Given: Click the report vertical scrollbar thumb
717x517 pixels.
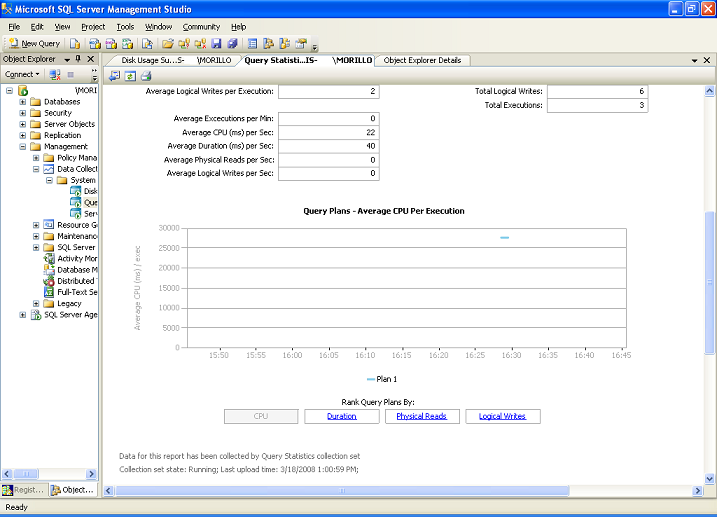Looking at the screenshot, I should (709, 282).
